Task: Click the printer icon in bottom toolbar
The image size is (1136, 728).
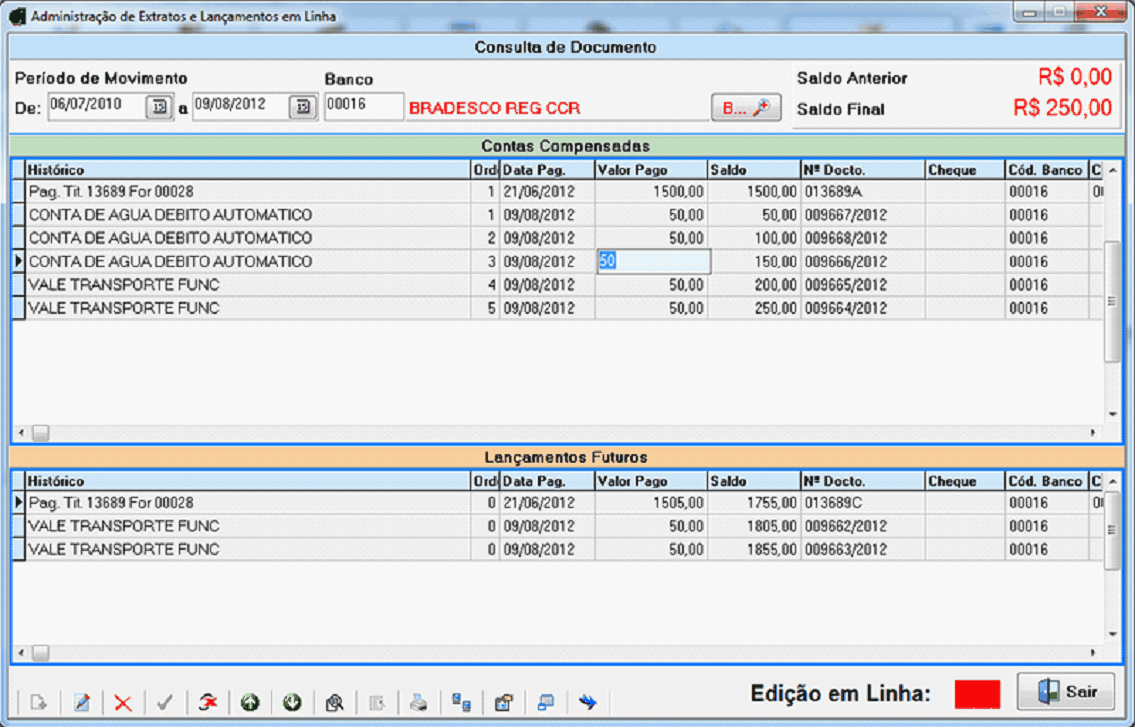Action: pyautogui.click(x=419, y=702)
